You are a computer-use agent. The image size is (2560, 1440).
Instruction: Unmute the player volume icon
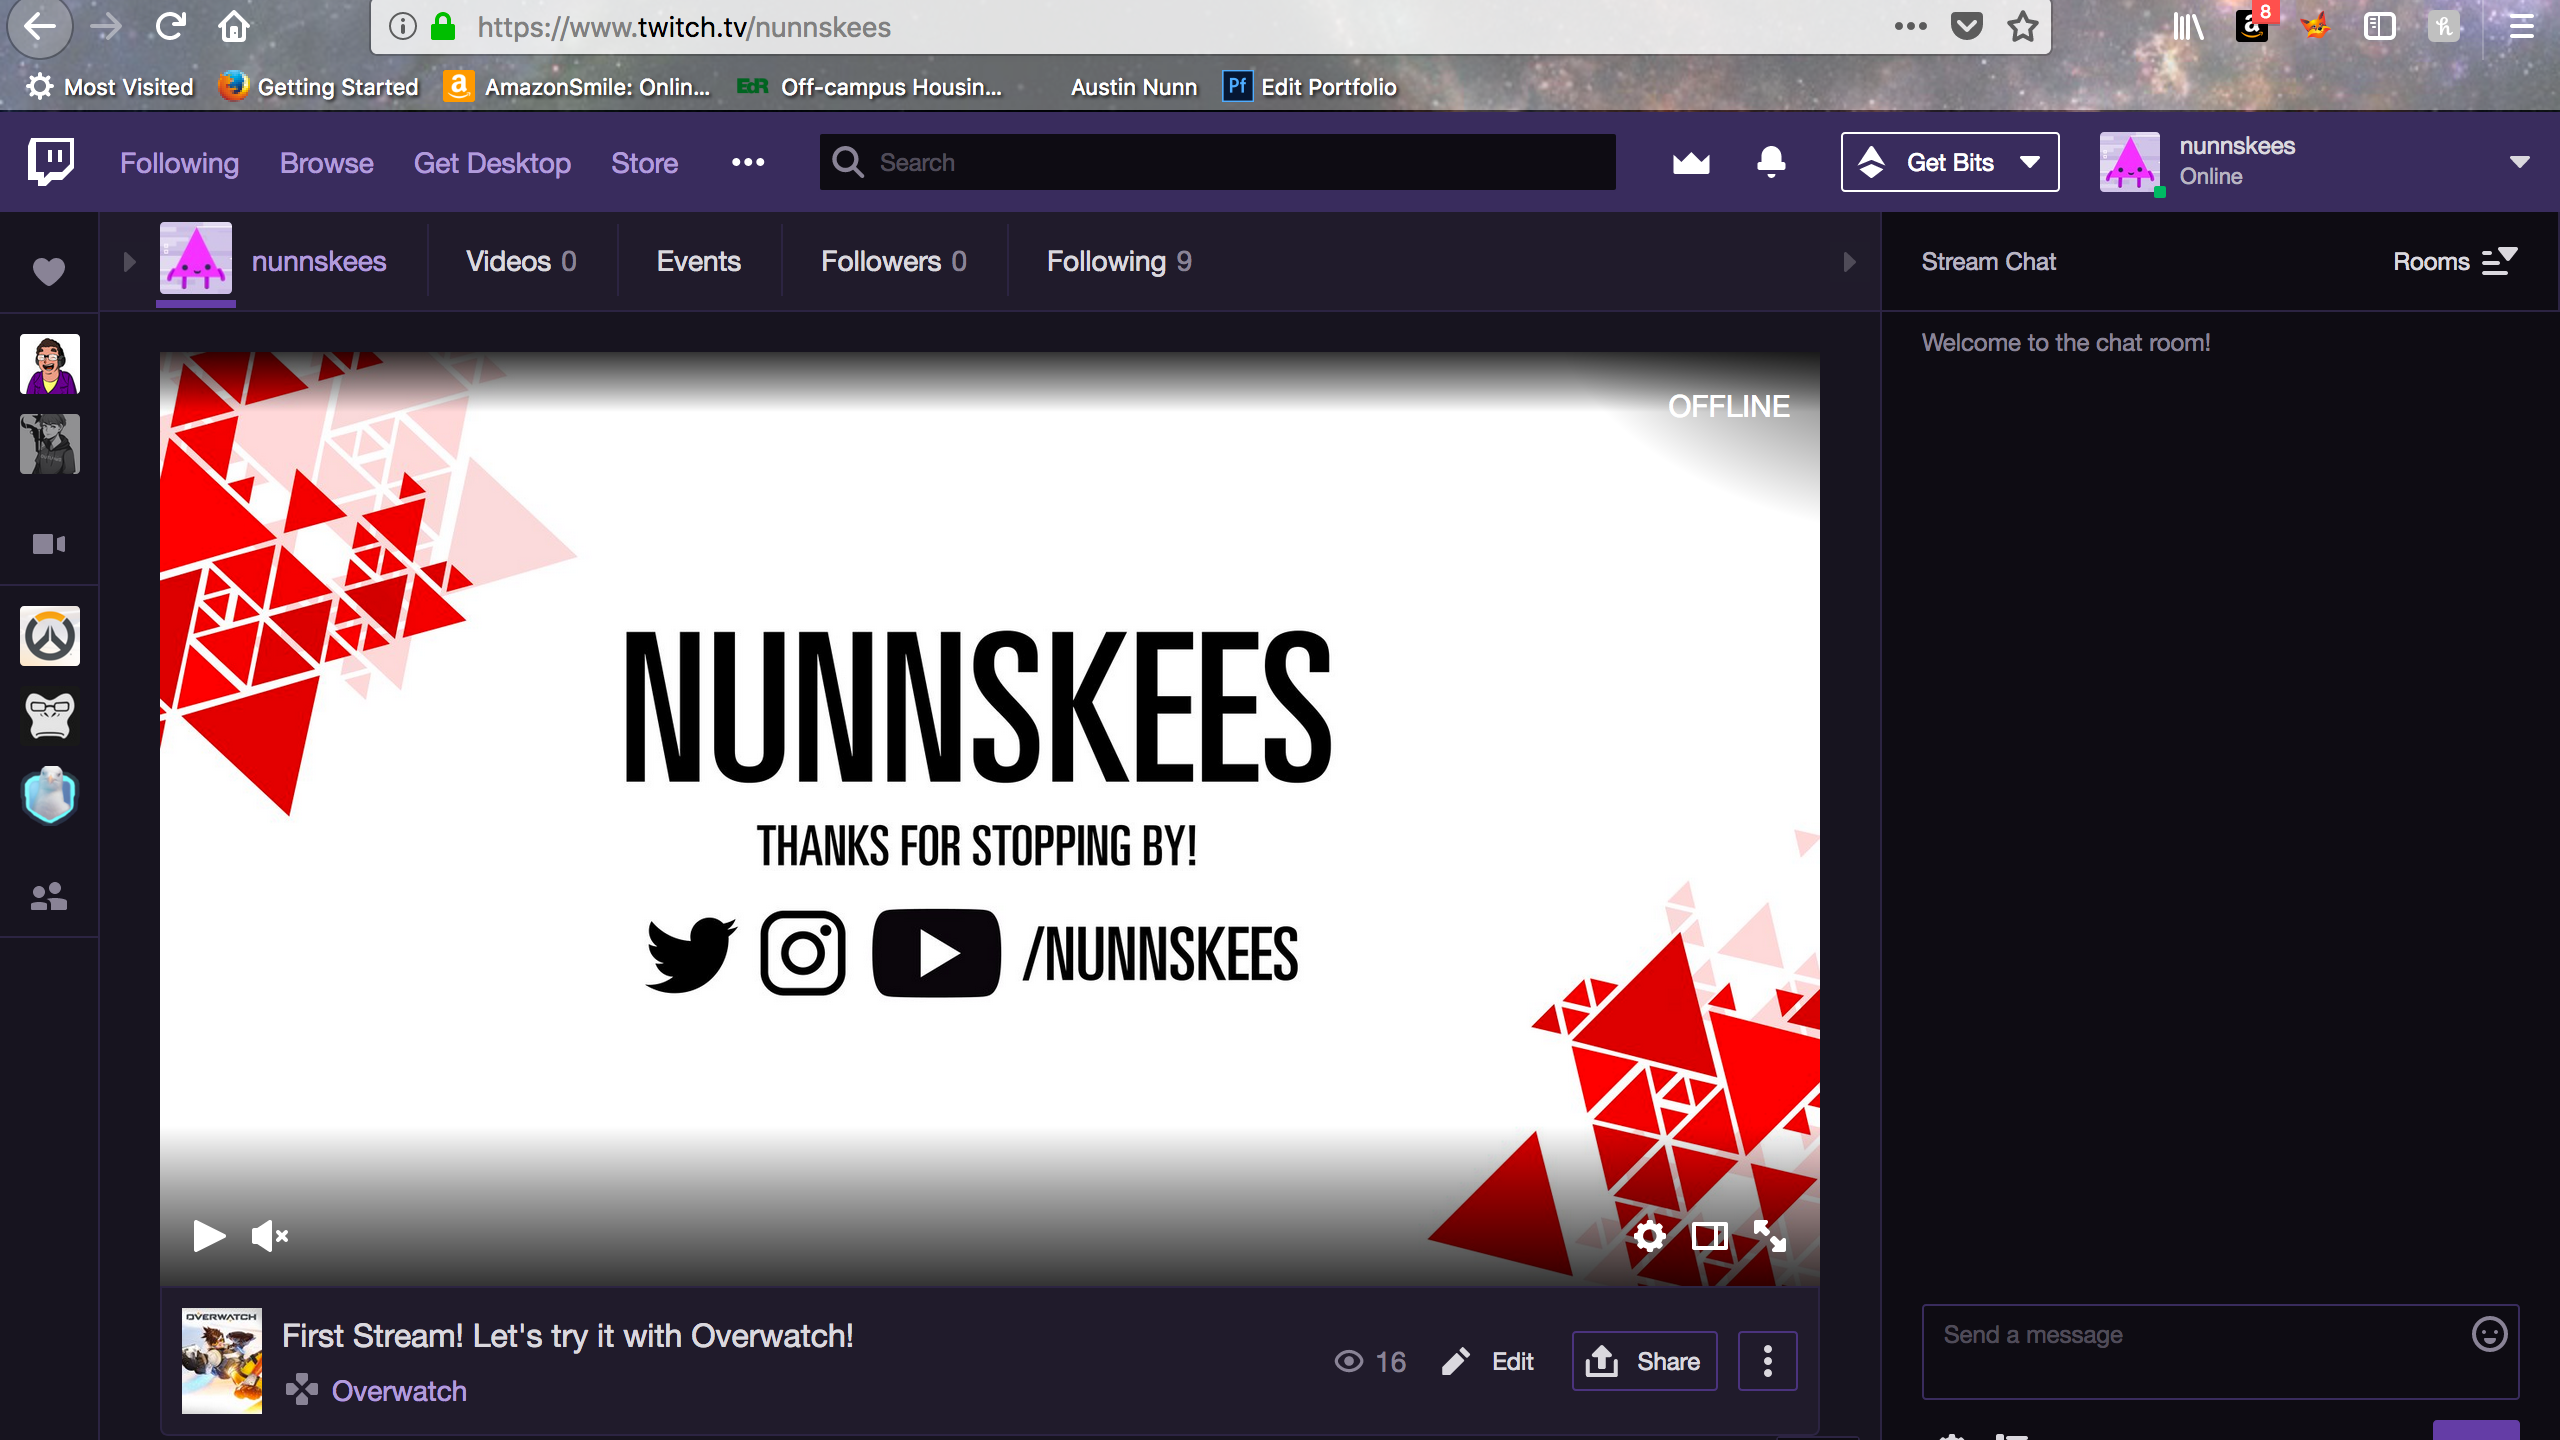click(269, 1236)
